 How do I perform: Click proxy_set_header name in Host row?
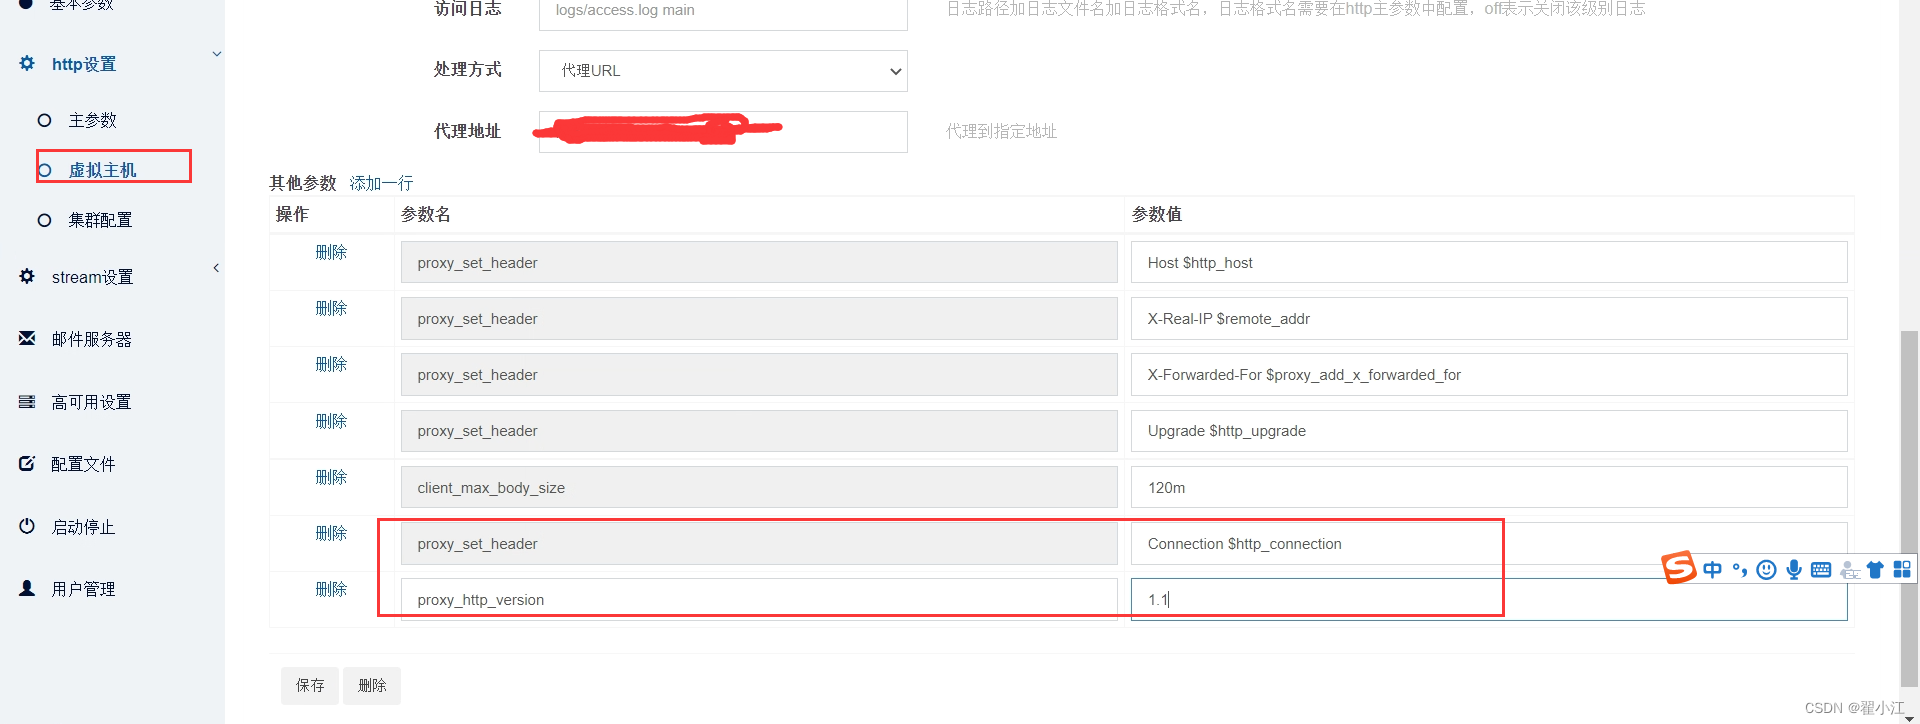point(759,262)
